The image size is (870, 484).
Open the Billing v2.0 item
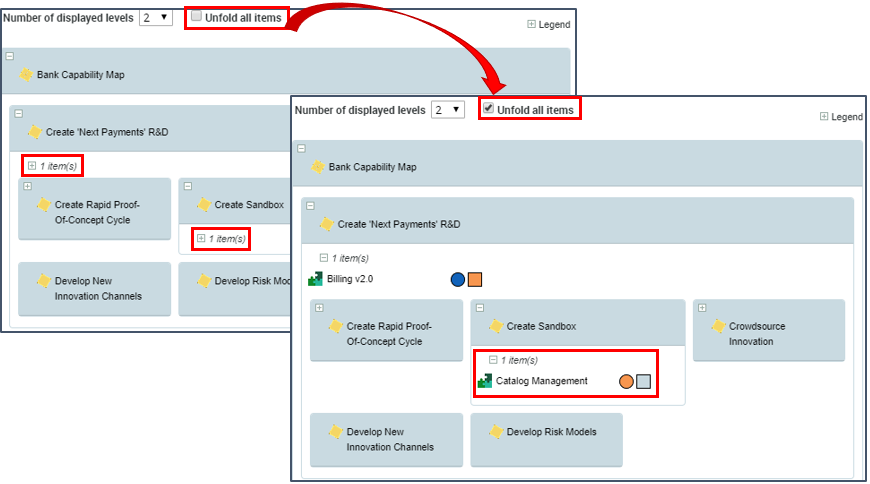click(x=350, y=279)
